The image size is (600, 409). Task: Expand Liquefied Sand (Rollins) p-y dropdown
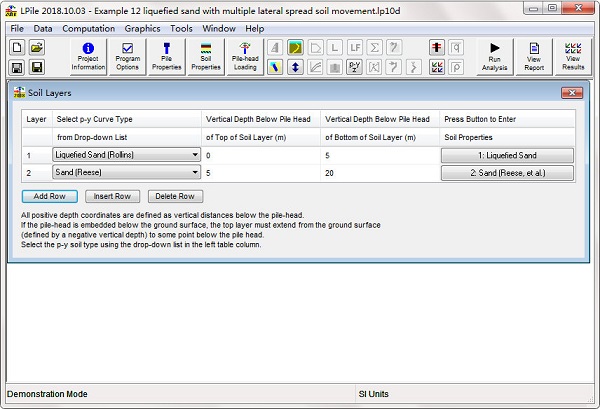pyautogui.click(x=195, y=155)
